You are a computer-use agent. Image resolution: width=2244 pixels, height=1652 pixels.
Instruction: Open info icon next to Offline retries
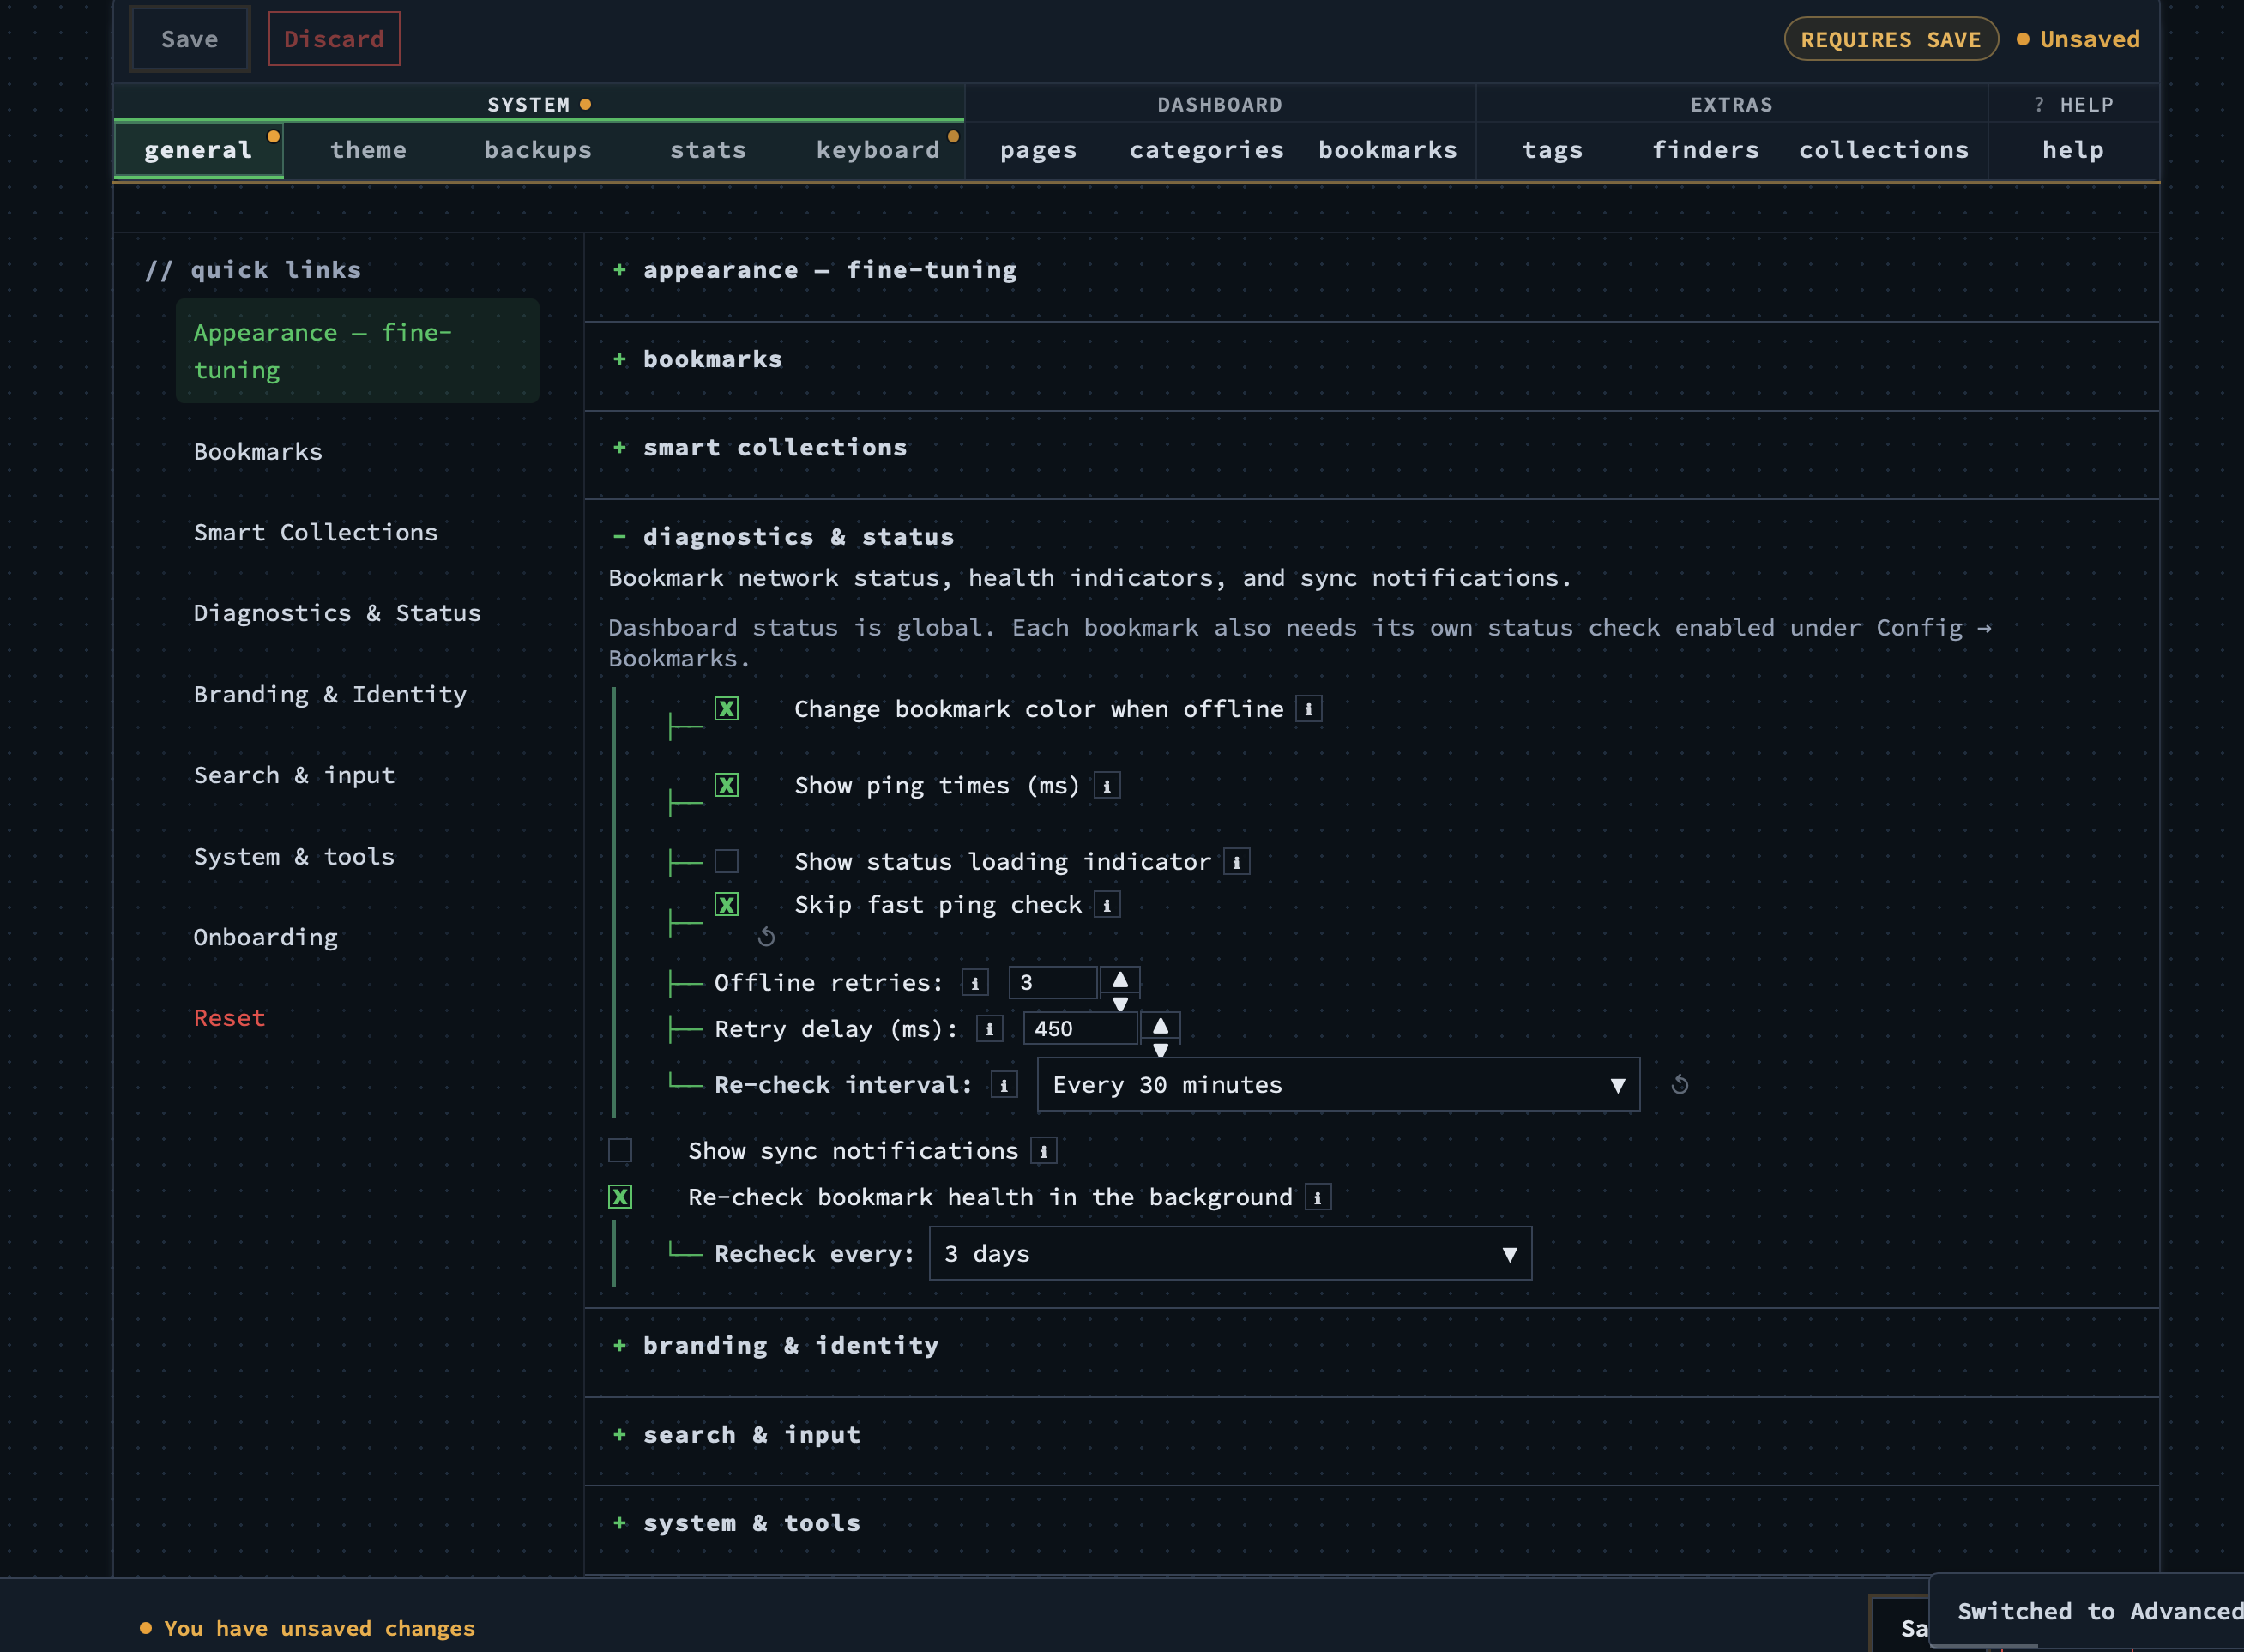(975, 983)
